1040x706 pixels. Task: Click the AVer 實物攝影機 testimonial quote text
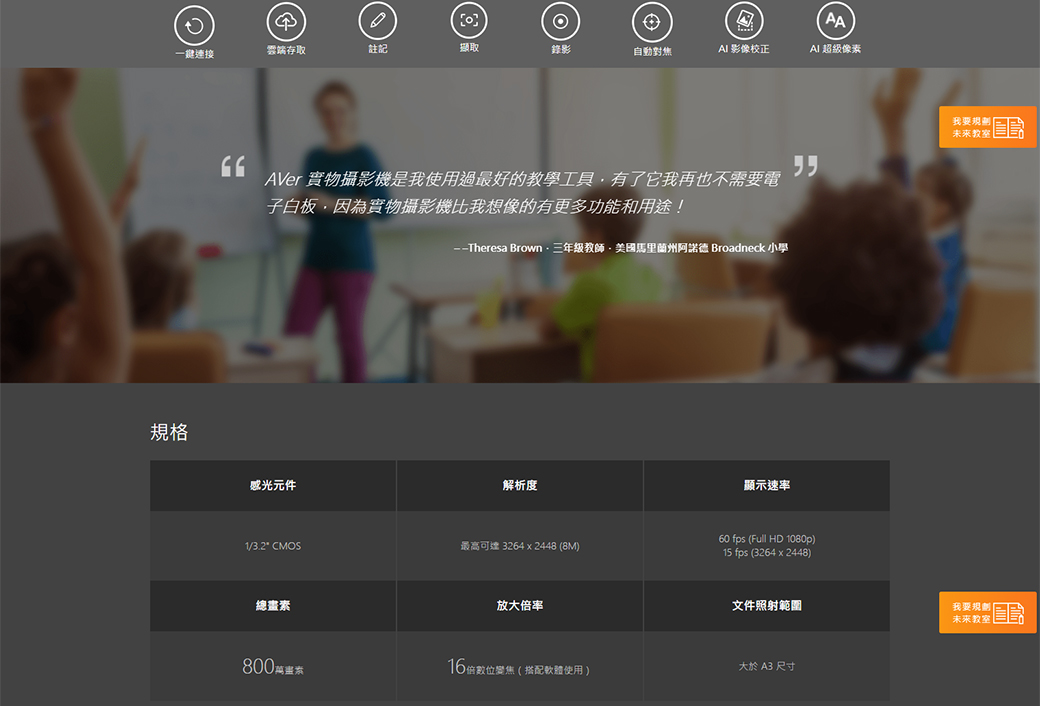(523, 193)
